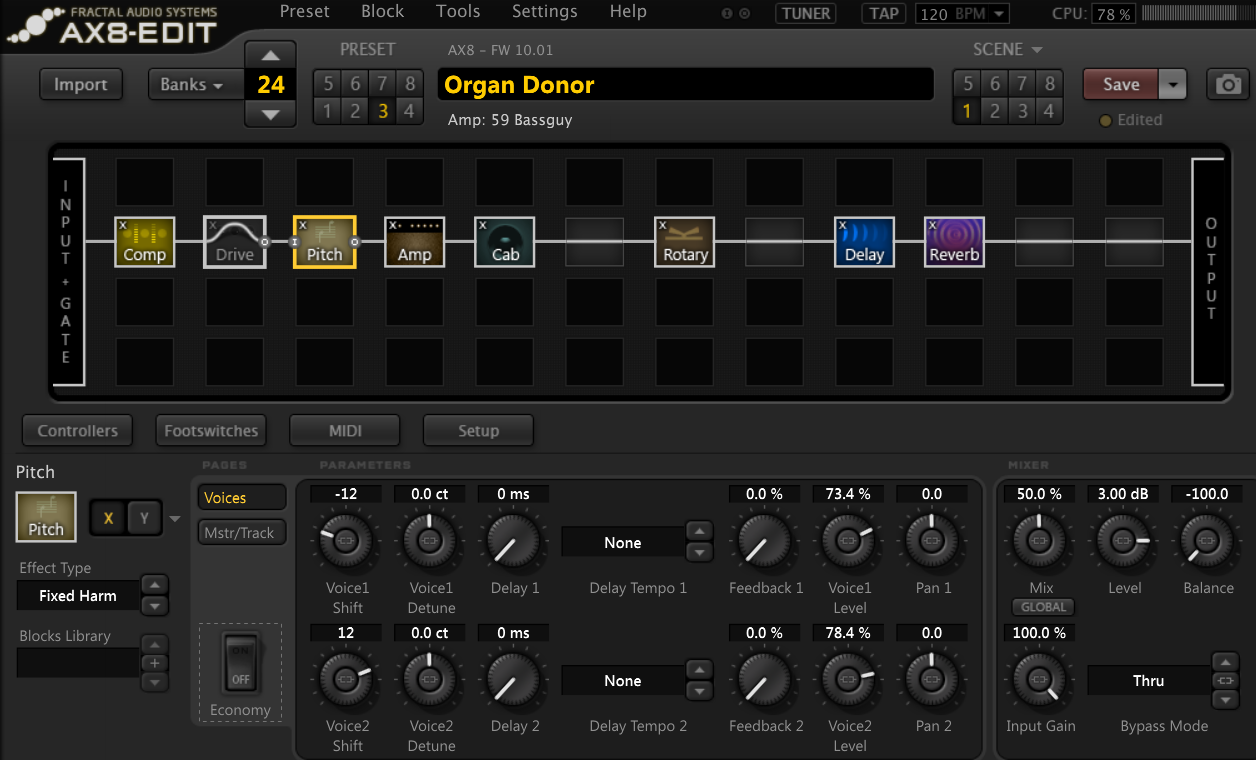Click the preset number down arrow
Viewport: 1256px width, 760px height.
(271, 114)
